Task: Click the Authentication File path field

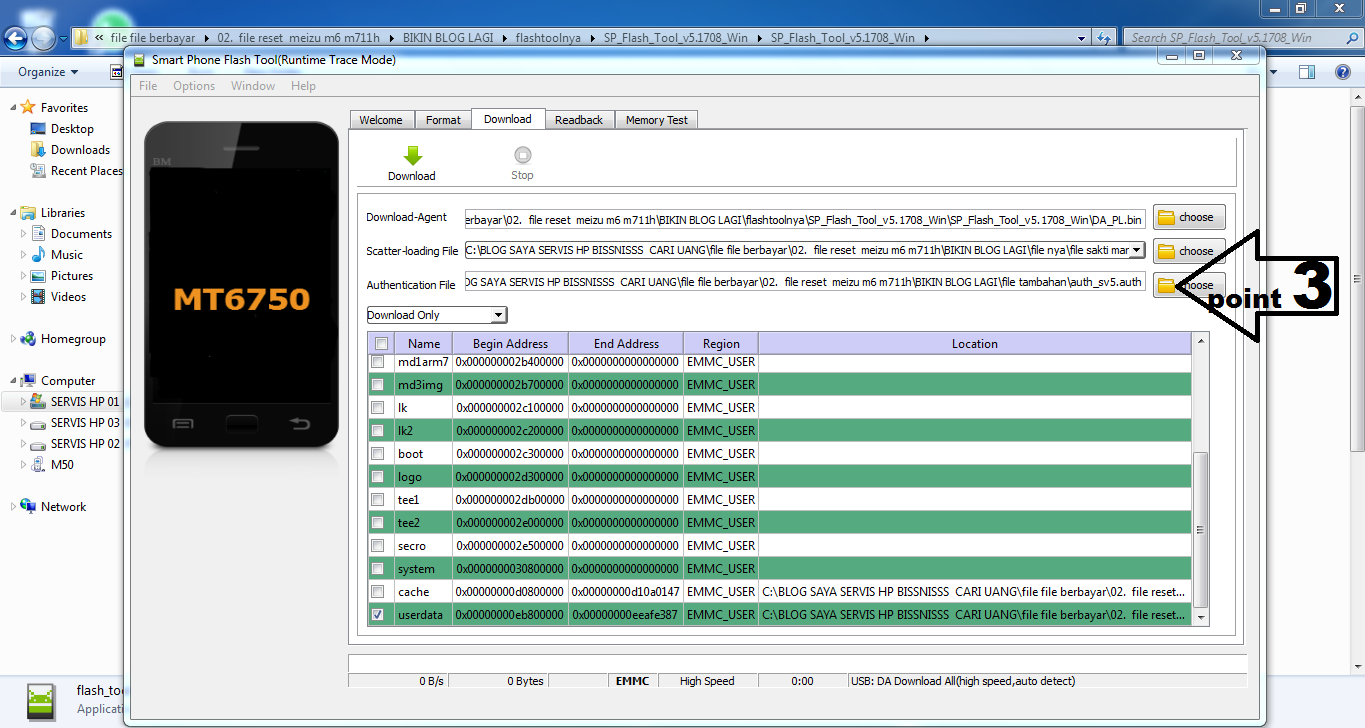Action: click(805, 283)
